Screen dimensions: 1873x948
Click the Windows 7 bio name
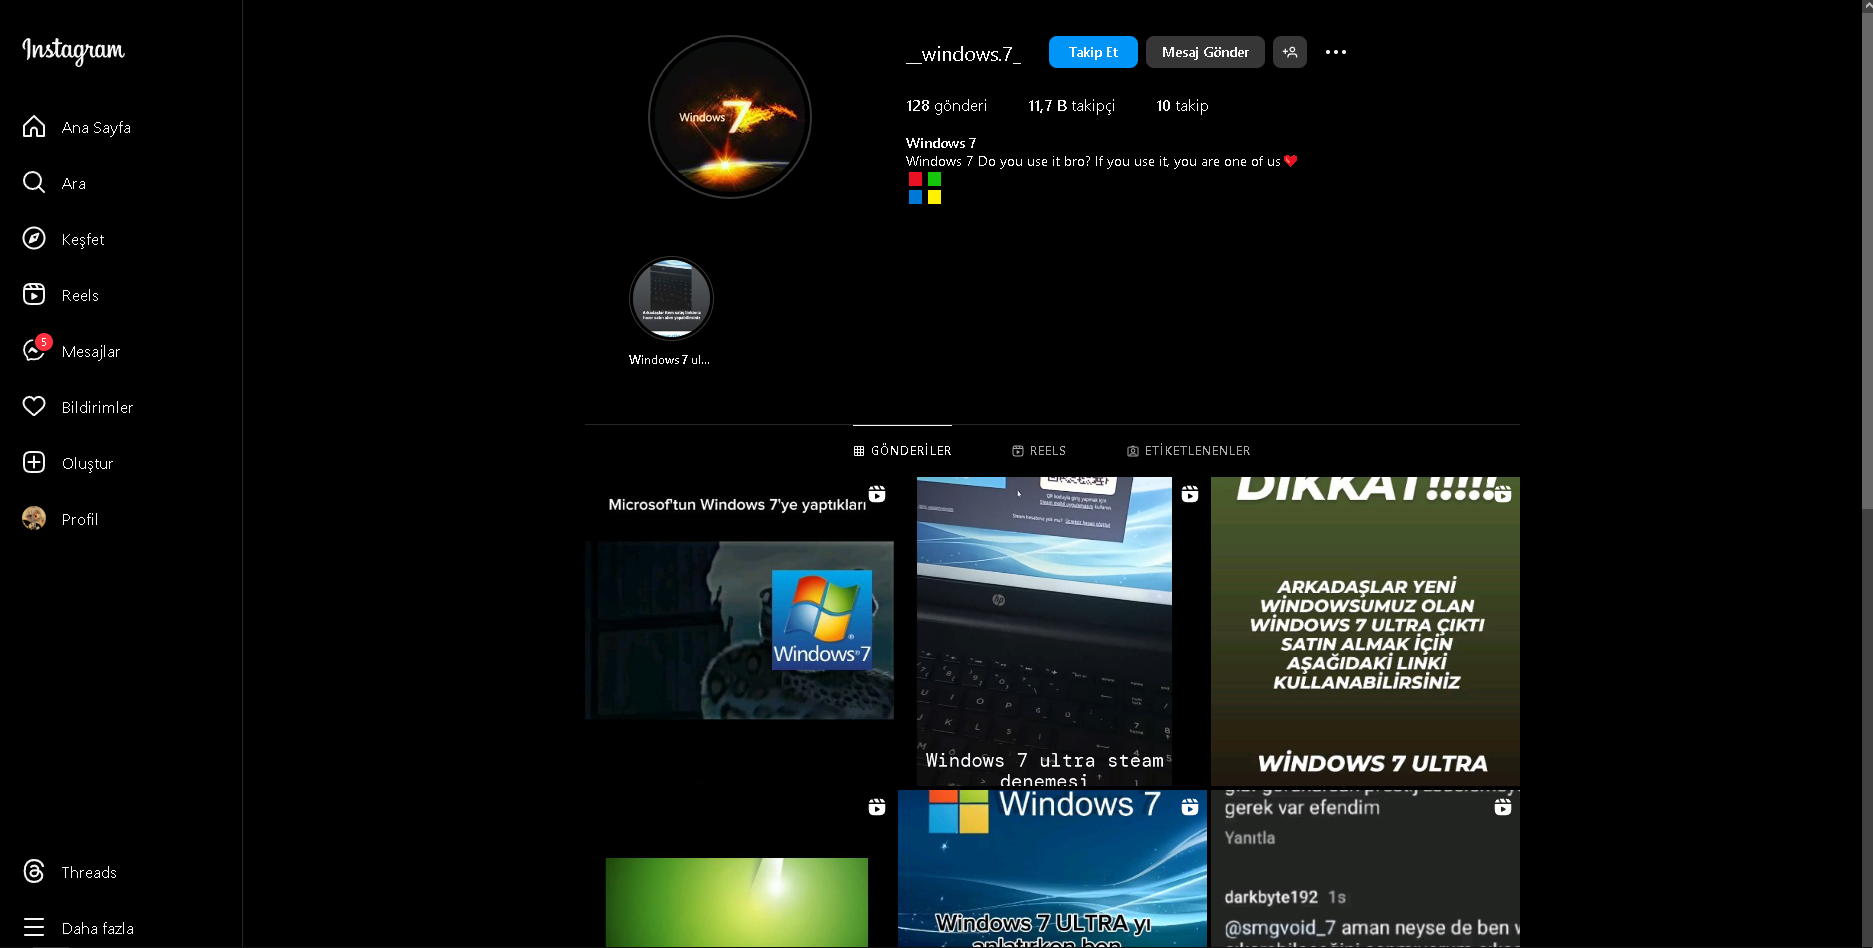pos(941,143)
